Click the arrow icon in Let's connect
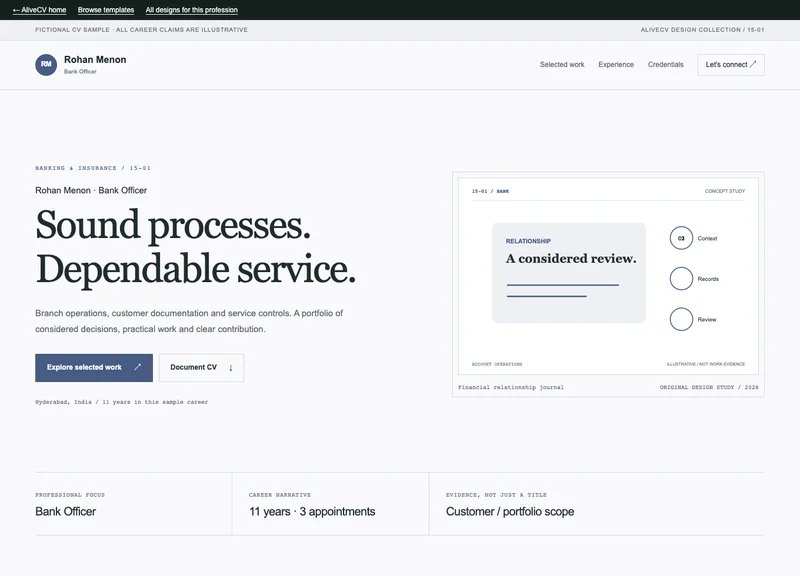The height and width of the screenshot is (576, 800). tap(753, 64)
